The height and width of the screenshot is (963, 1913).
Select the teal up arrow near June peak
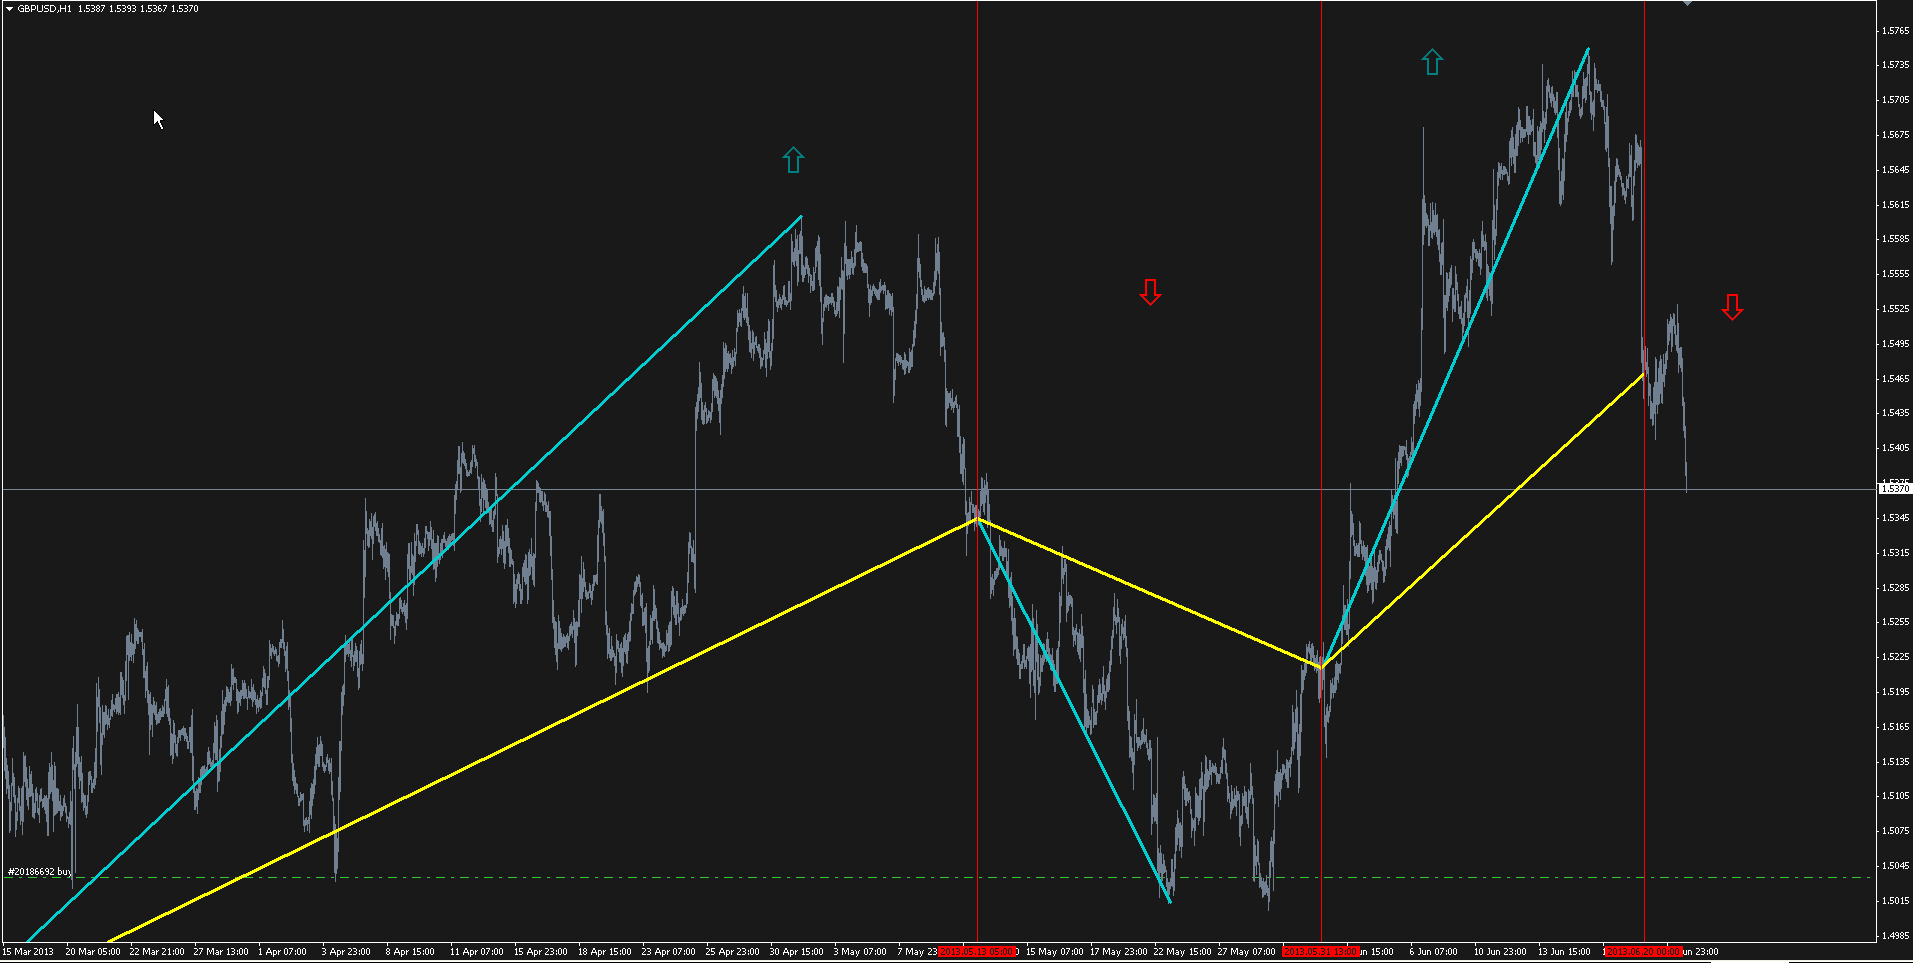1432,62
